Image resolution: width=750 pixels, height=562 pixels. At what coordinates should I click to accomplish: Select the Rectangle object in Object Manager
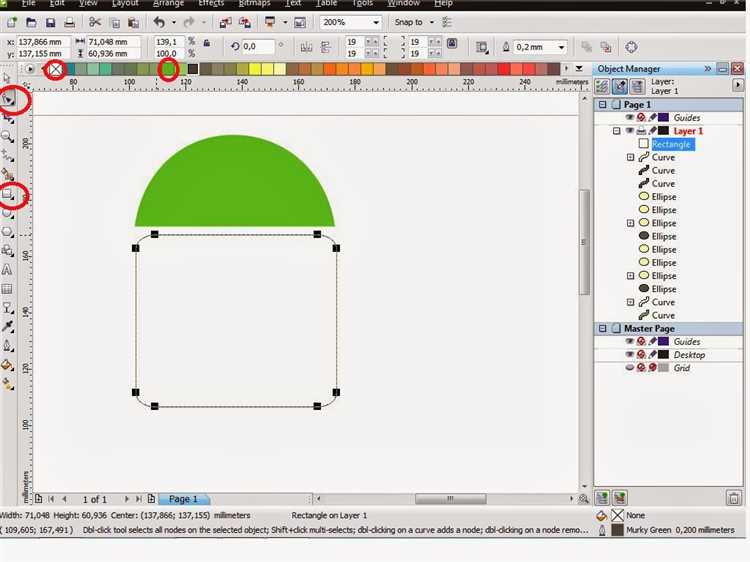click(671, 144)
